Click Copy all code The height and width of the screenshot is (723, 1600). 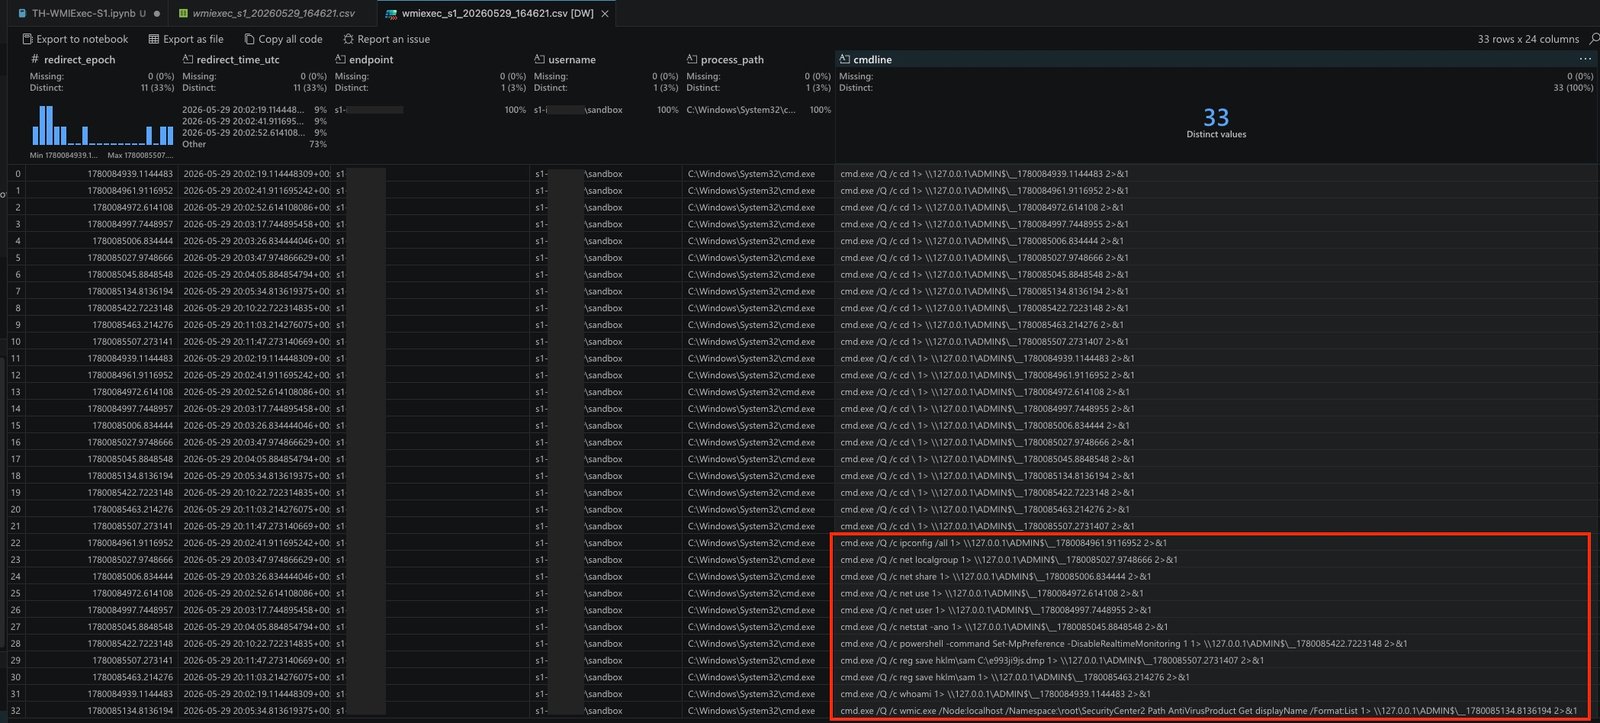pos(283,39)
